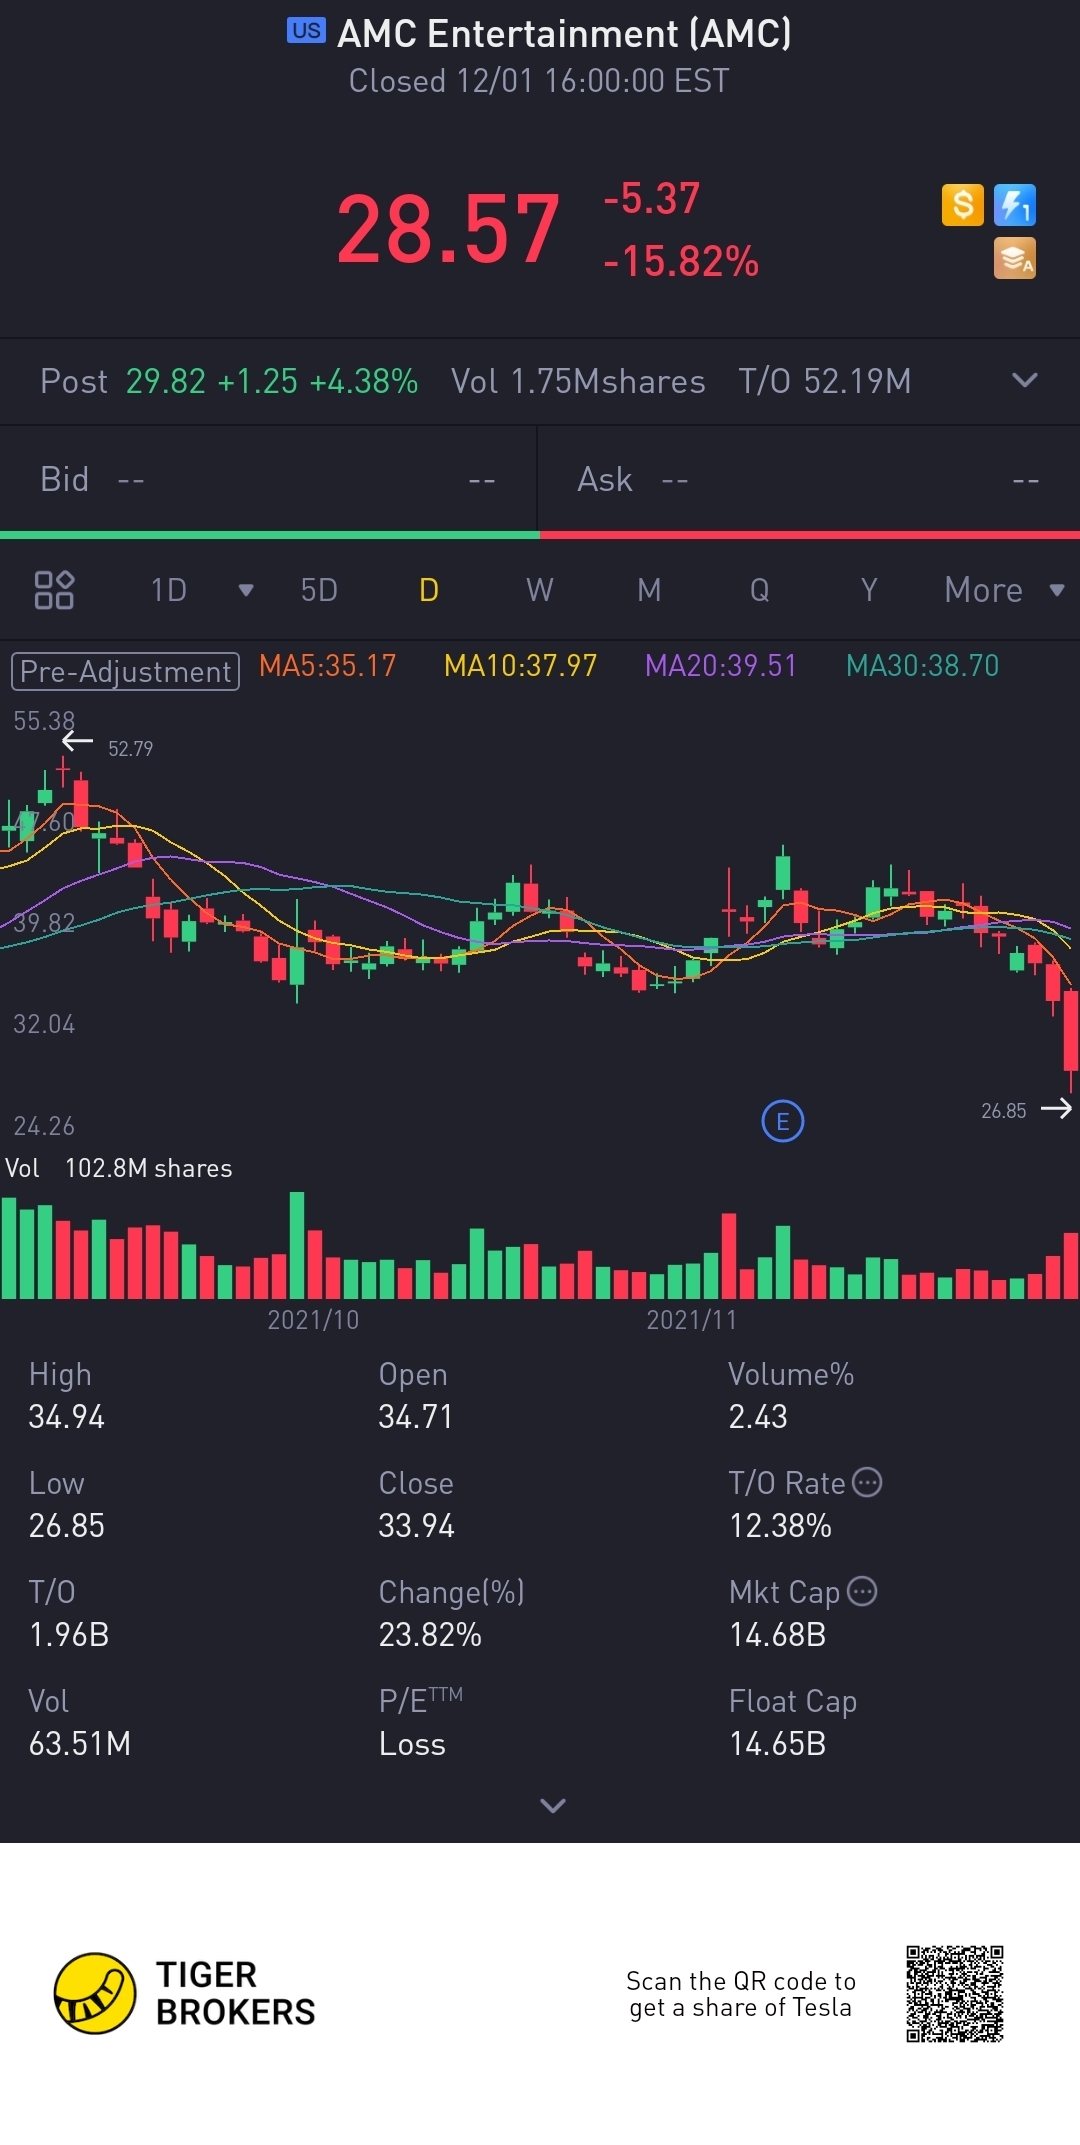Tap the MA10:37.97 indicator label
1080x2145 pixels.
pyautogui.click(x=521, y=666)
